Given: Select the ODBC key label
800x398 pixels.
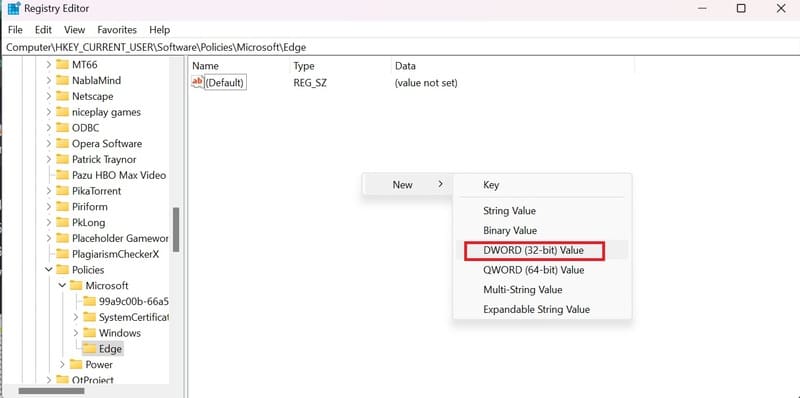Looking at the screenshot, I should [86, 128].
